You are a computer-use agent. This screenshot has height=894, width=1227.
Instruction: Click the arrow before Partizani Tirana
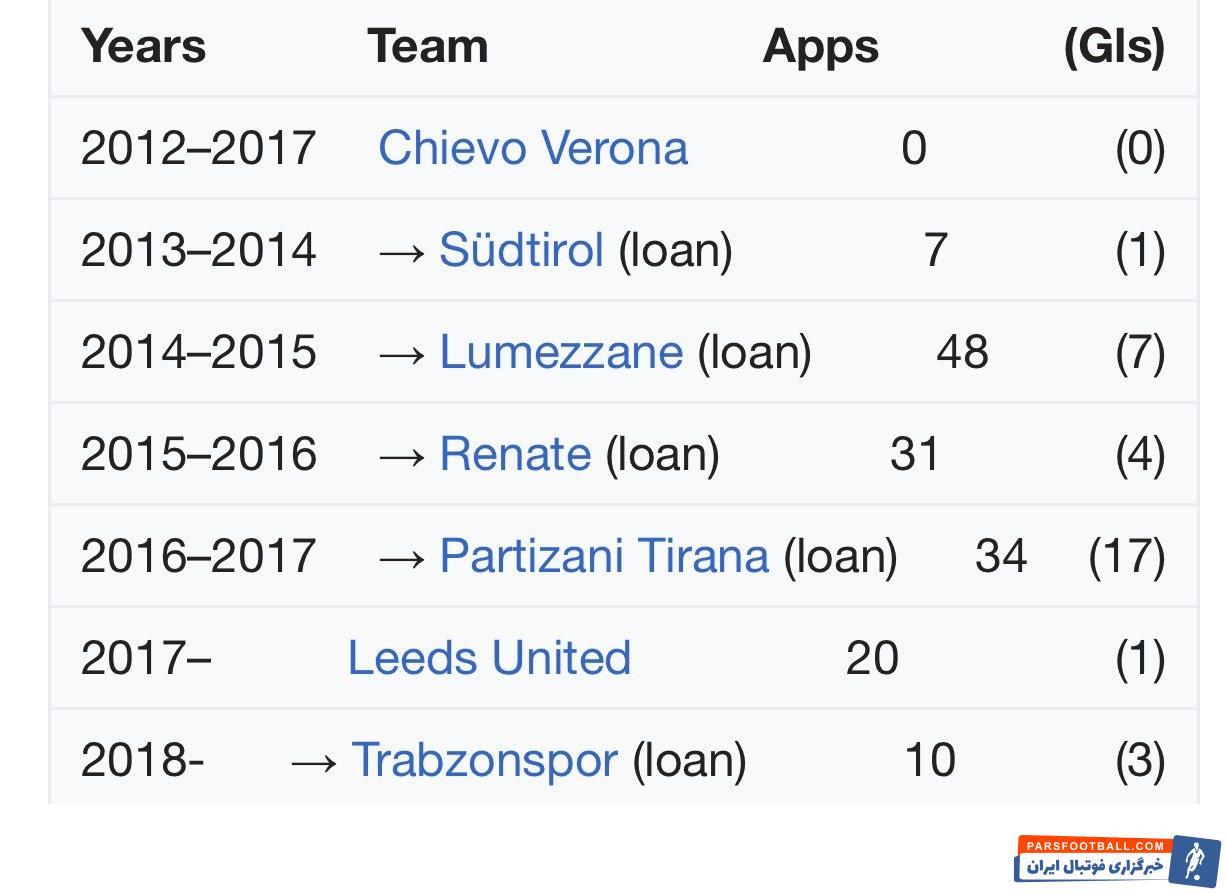(x=402, y=557)
